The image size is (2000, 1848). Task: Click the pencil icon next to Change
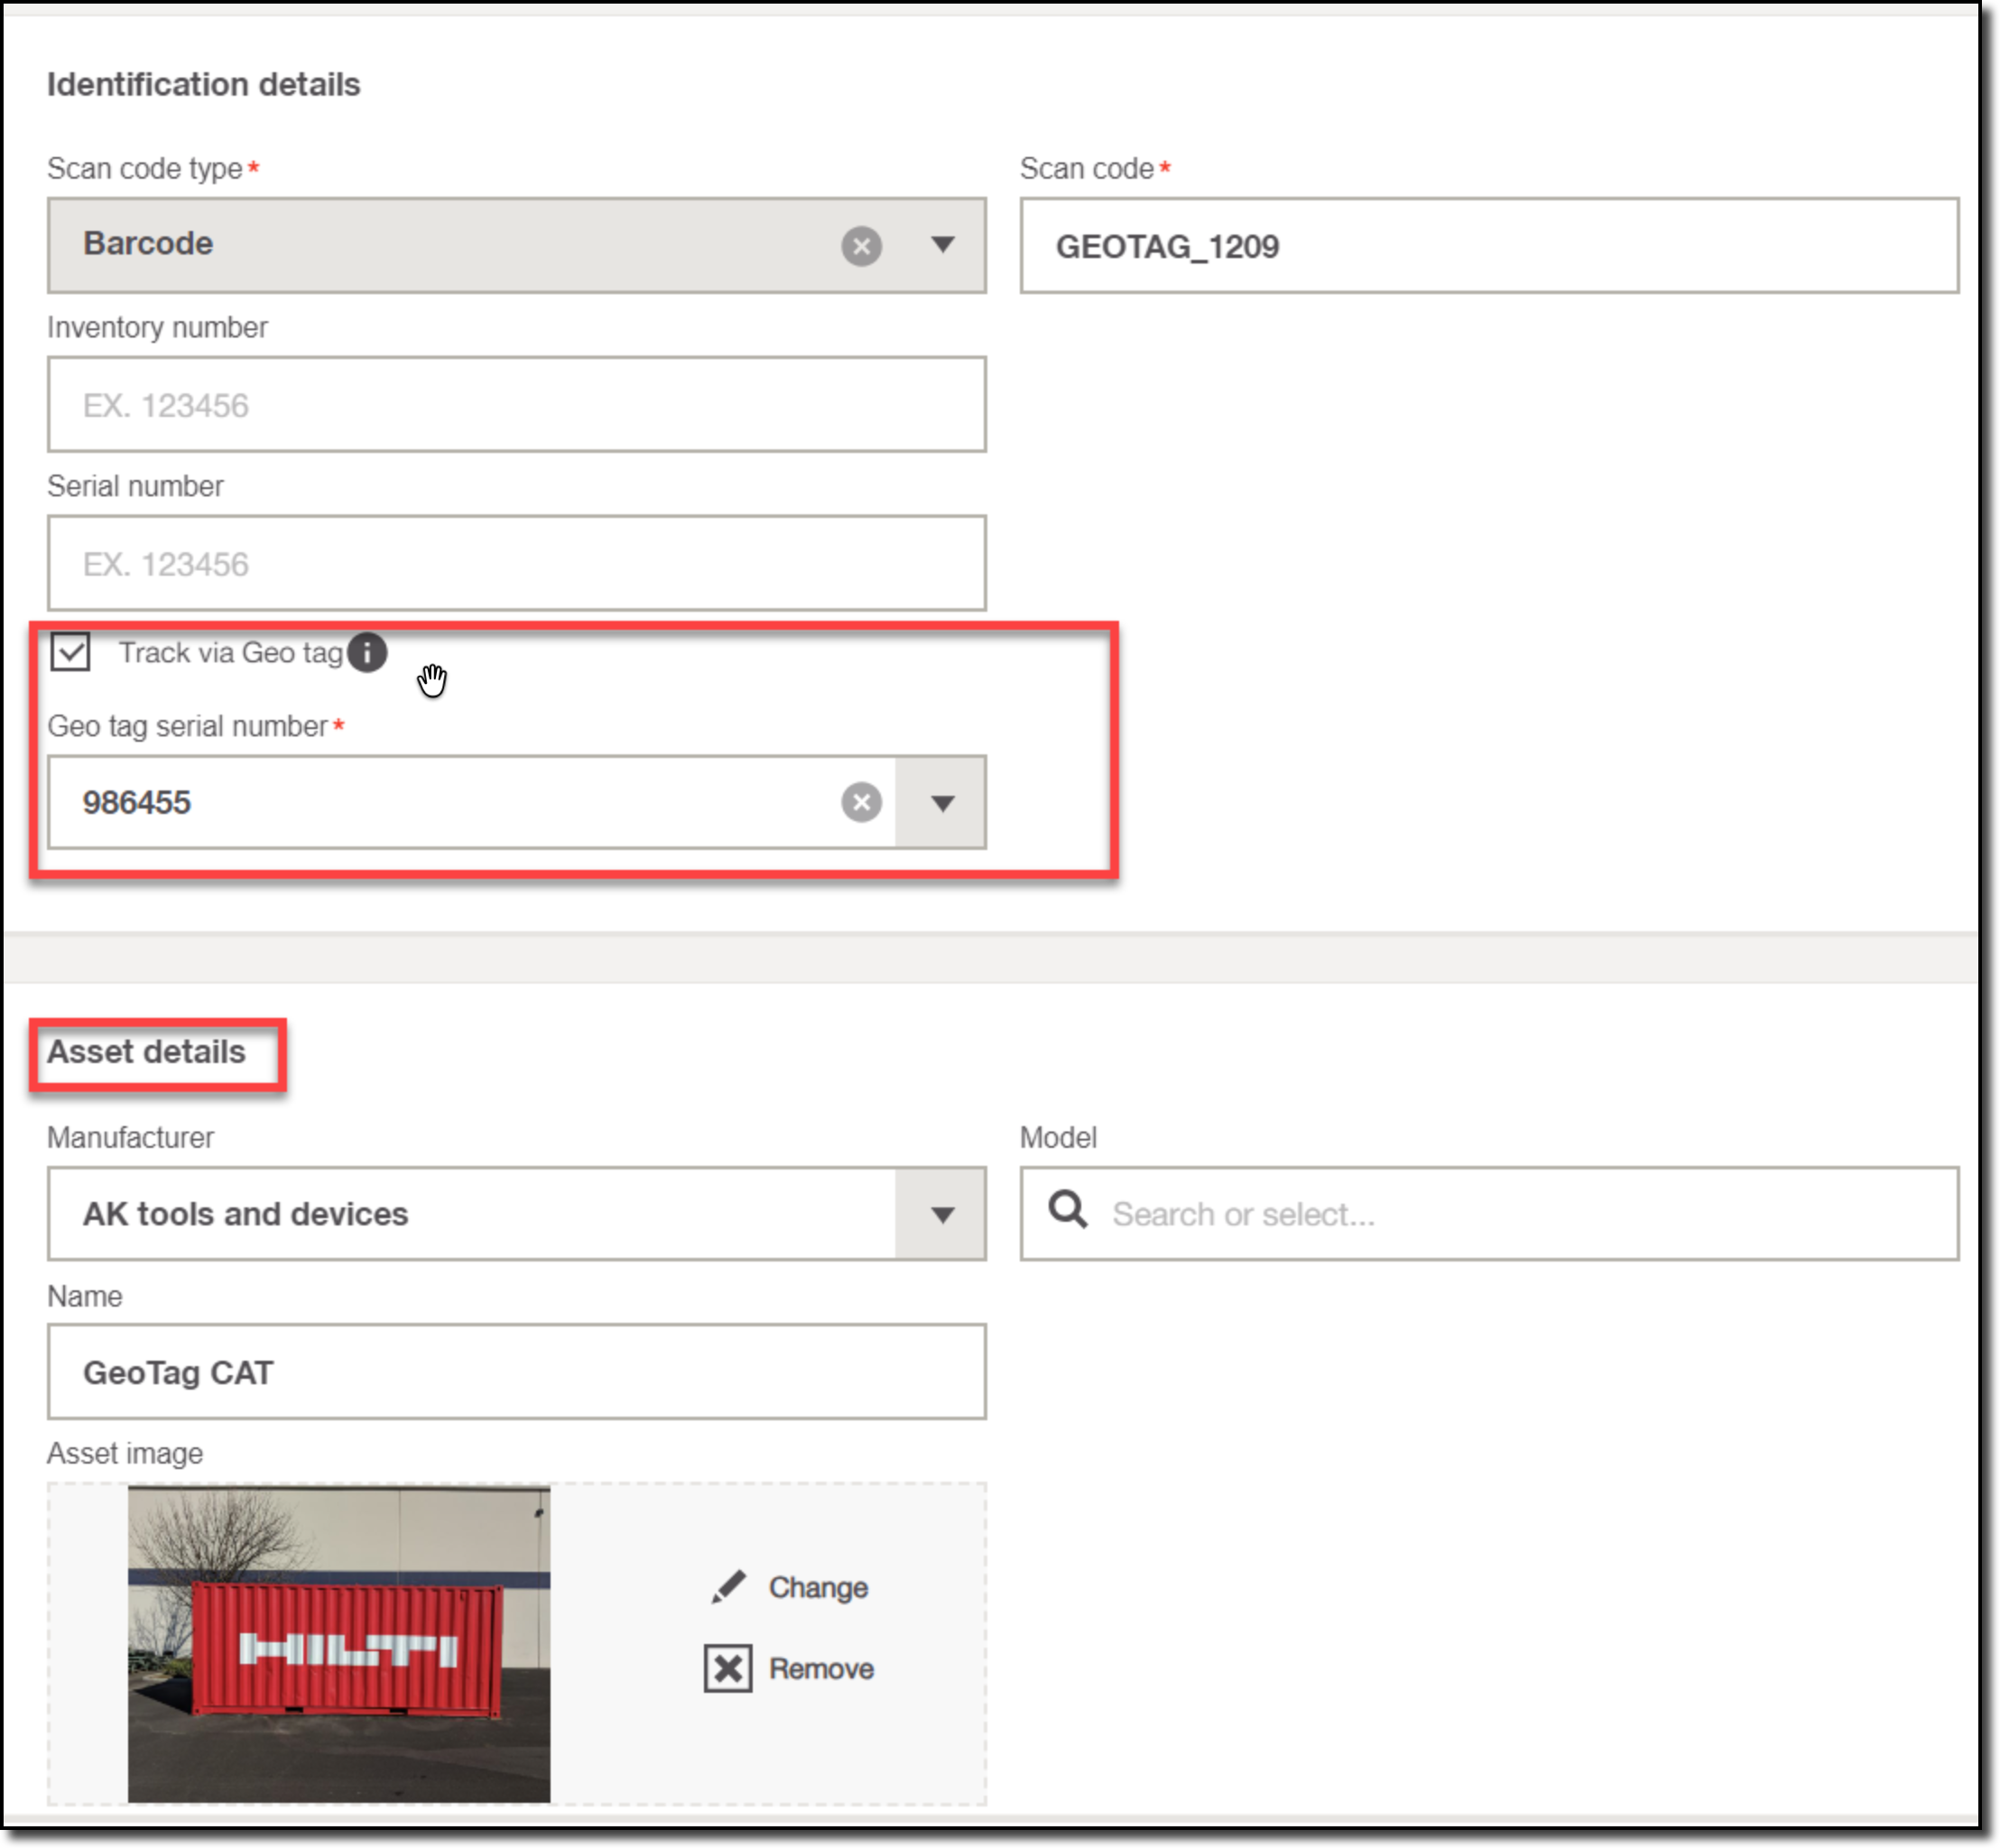pos(728,1587)
